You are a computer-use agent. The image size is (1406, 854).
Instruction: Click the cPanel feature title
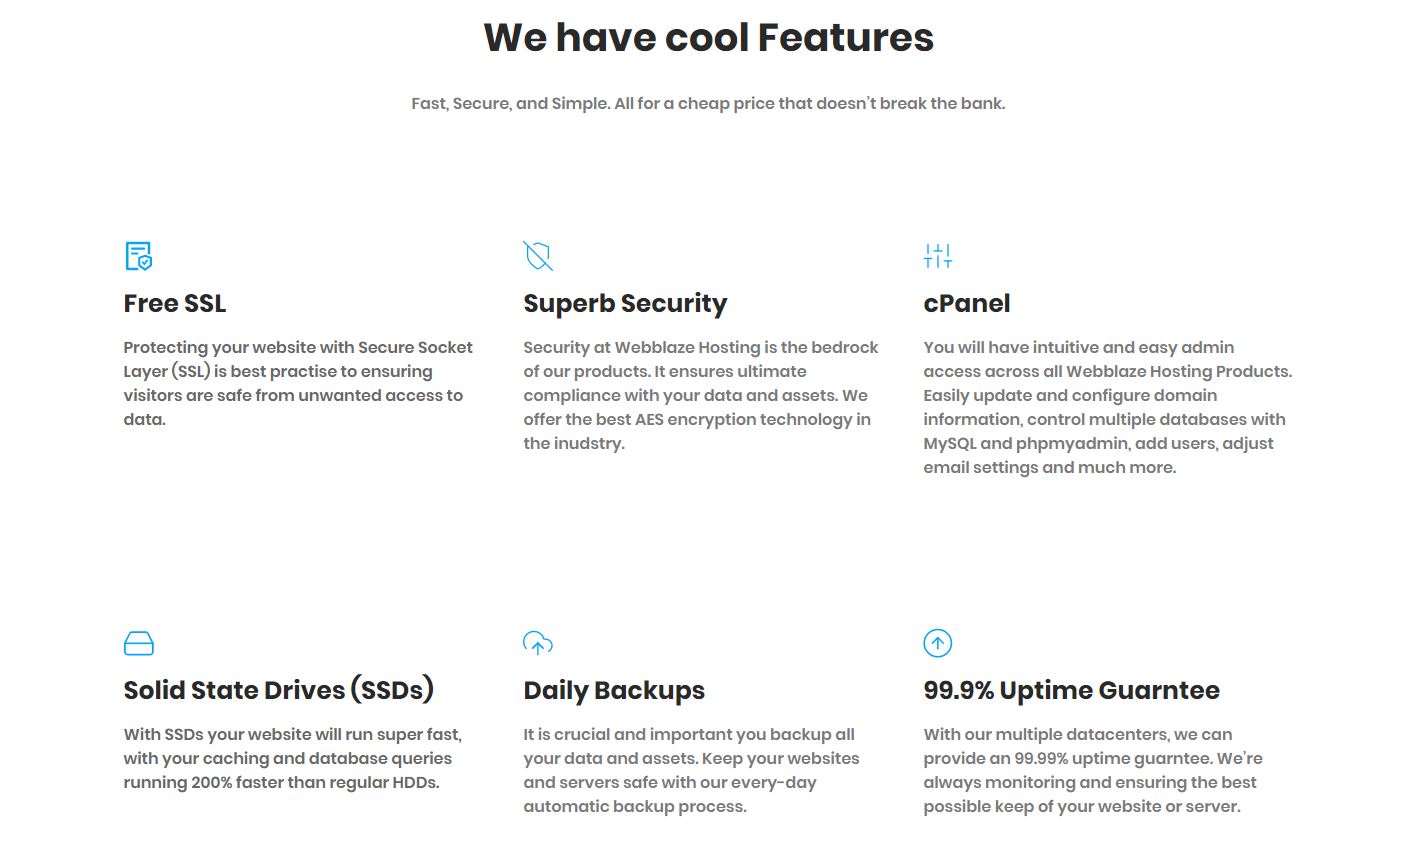[x=967, y=303]
